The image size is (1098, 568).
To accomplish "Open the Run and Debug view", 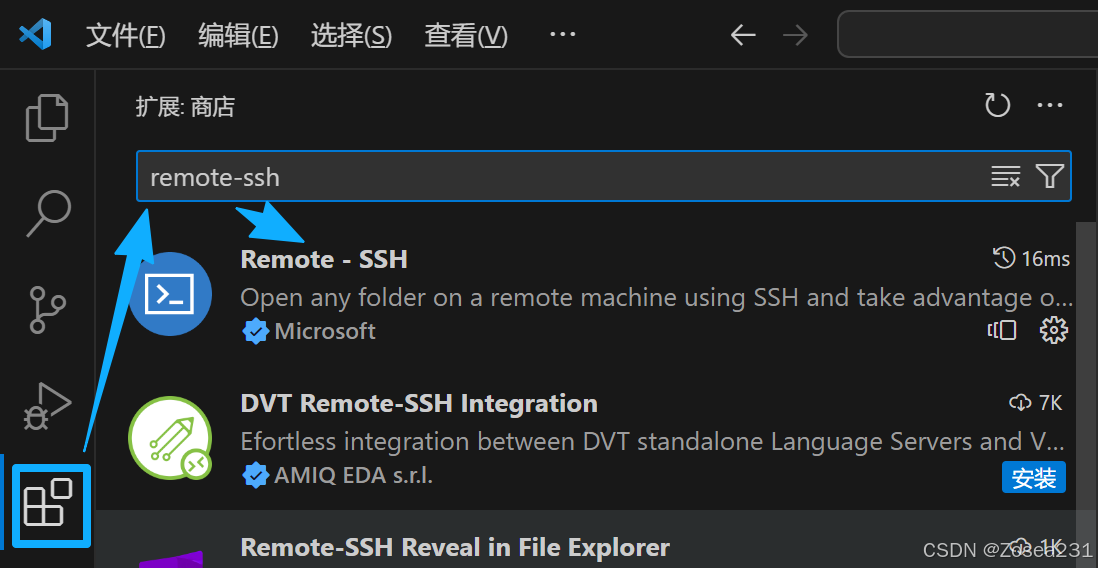I will pos(47,406).
